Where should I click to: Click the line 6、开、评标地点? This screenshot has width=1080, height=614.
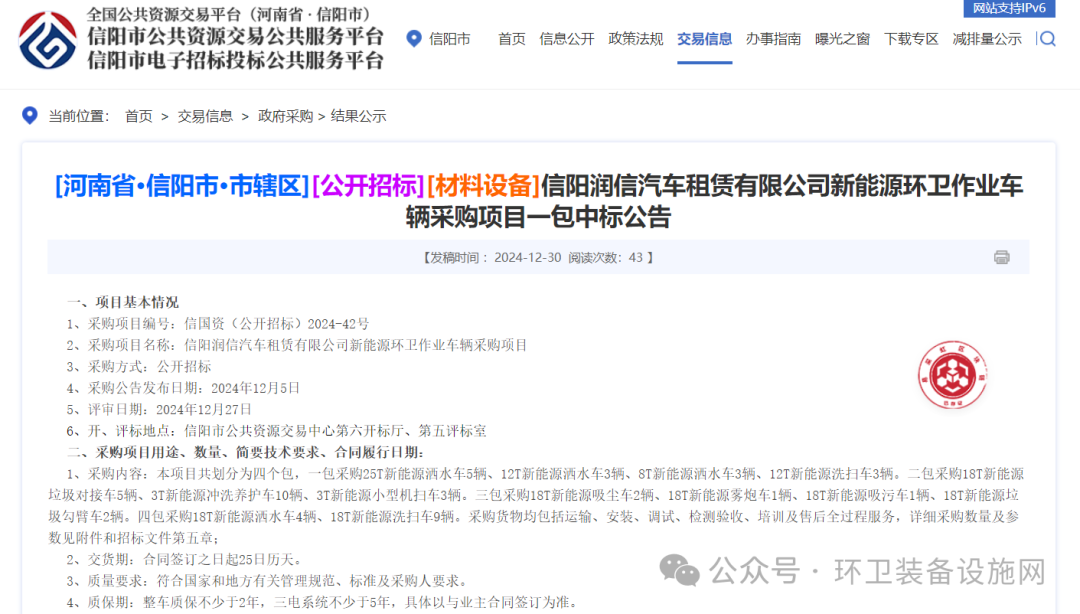(276, 431)
